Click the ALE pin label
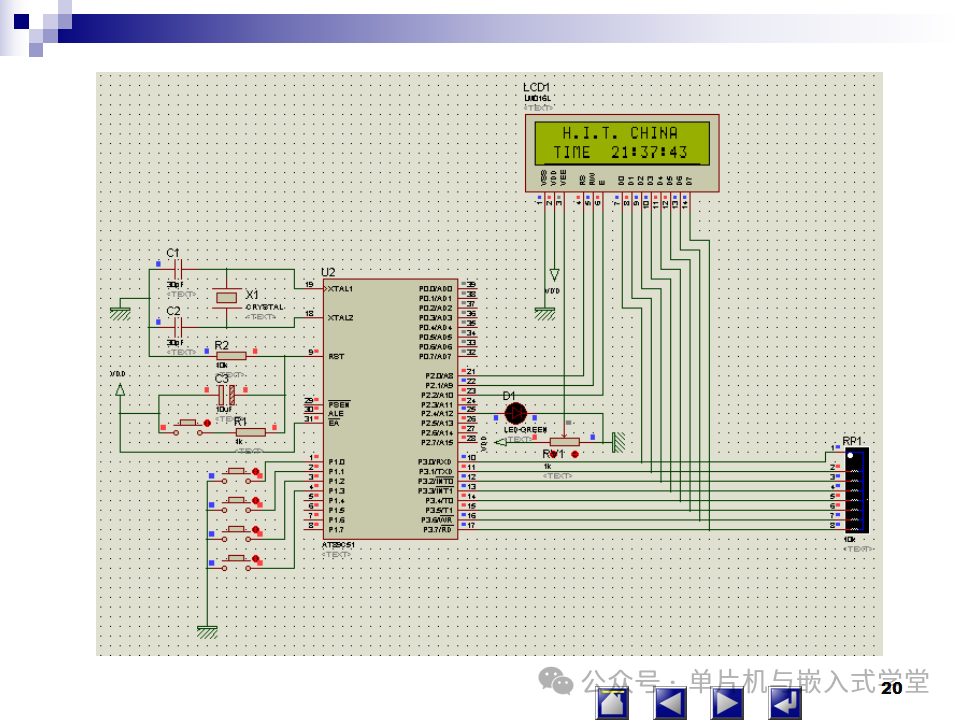This screenshot has width=960, height=720. point(336,413)
